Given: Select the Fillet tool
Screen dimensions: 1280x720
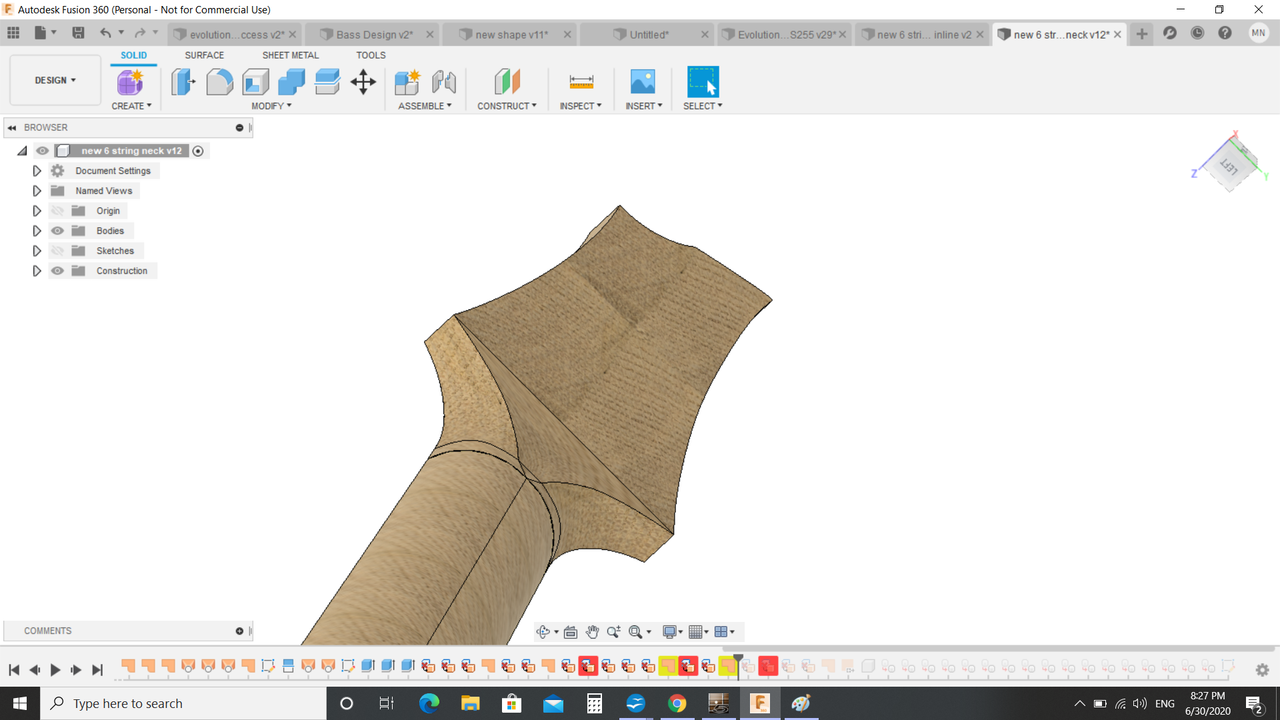Looking at the screenshot, I should (220, 81).
